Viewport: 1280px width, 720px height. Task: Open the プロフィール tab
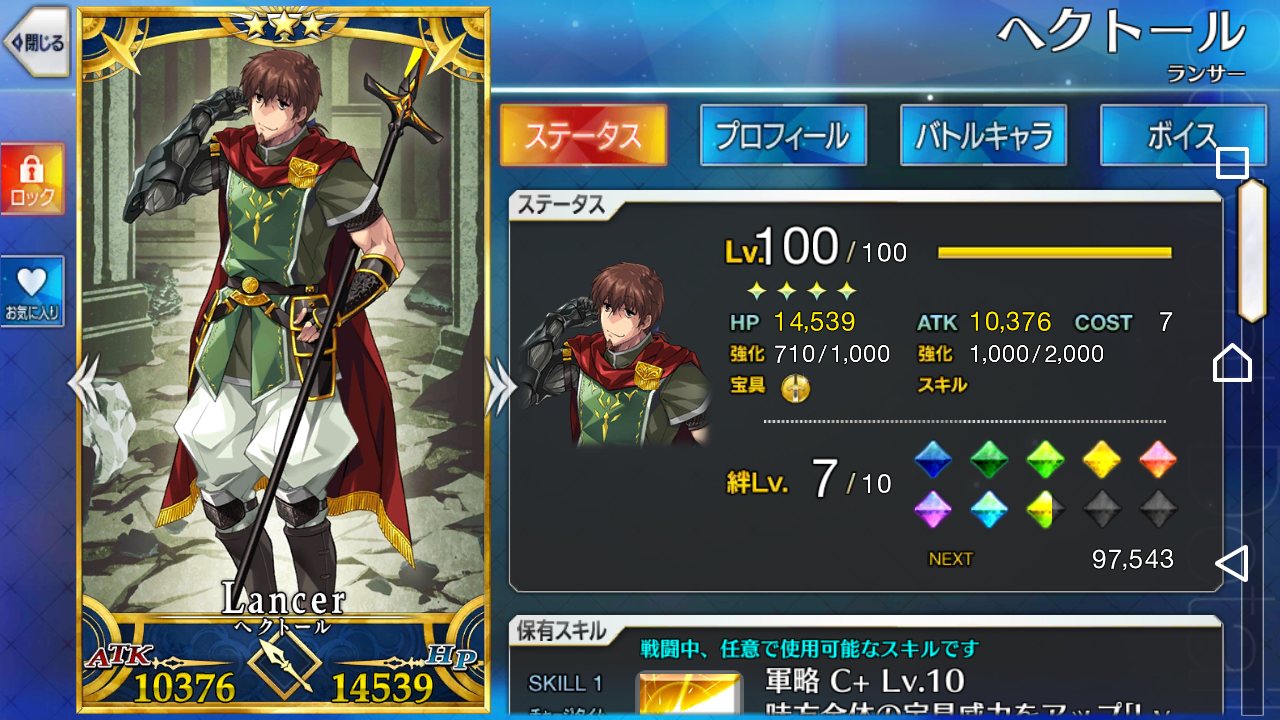pos(783,135)
